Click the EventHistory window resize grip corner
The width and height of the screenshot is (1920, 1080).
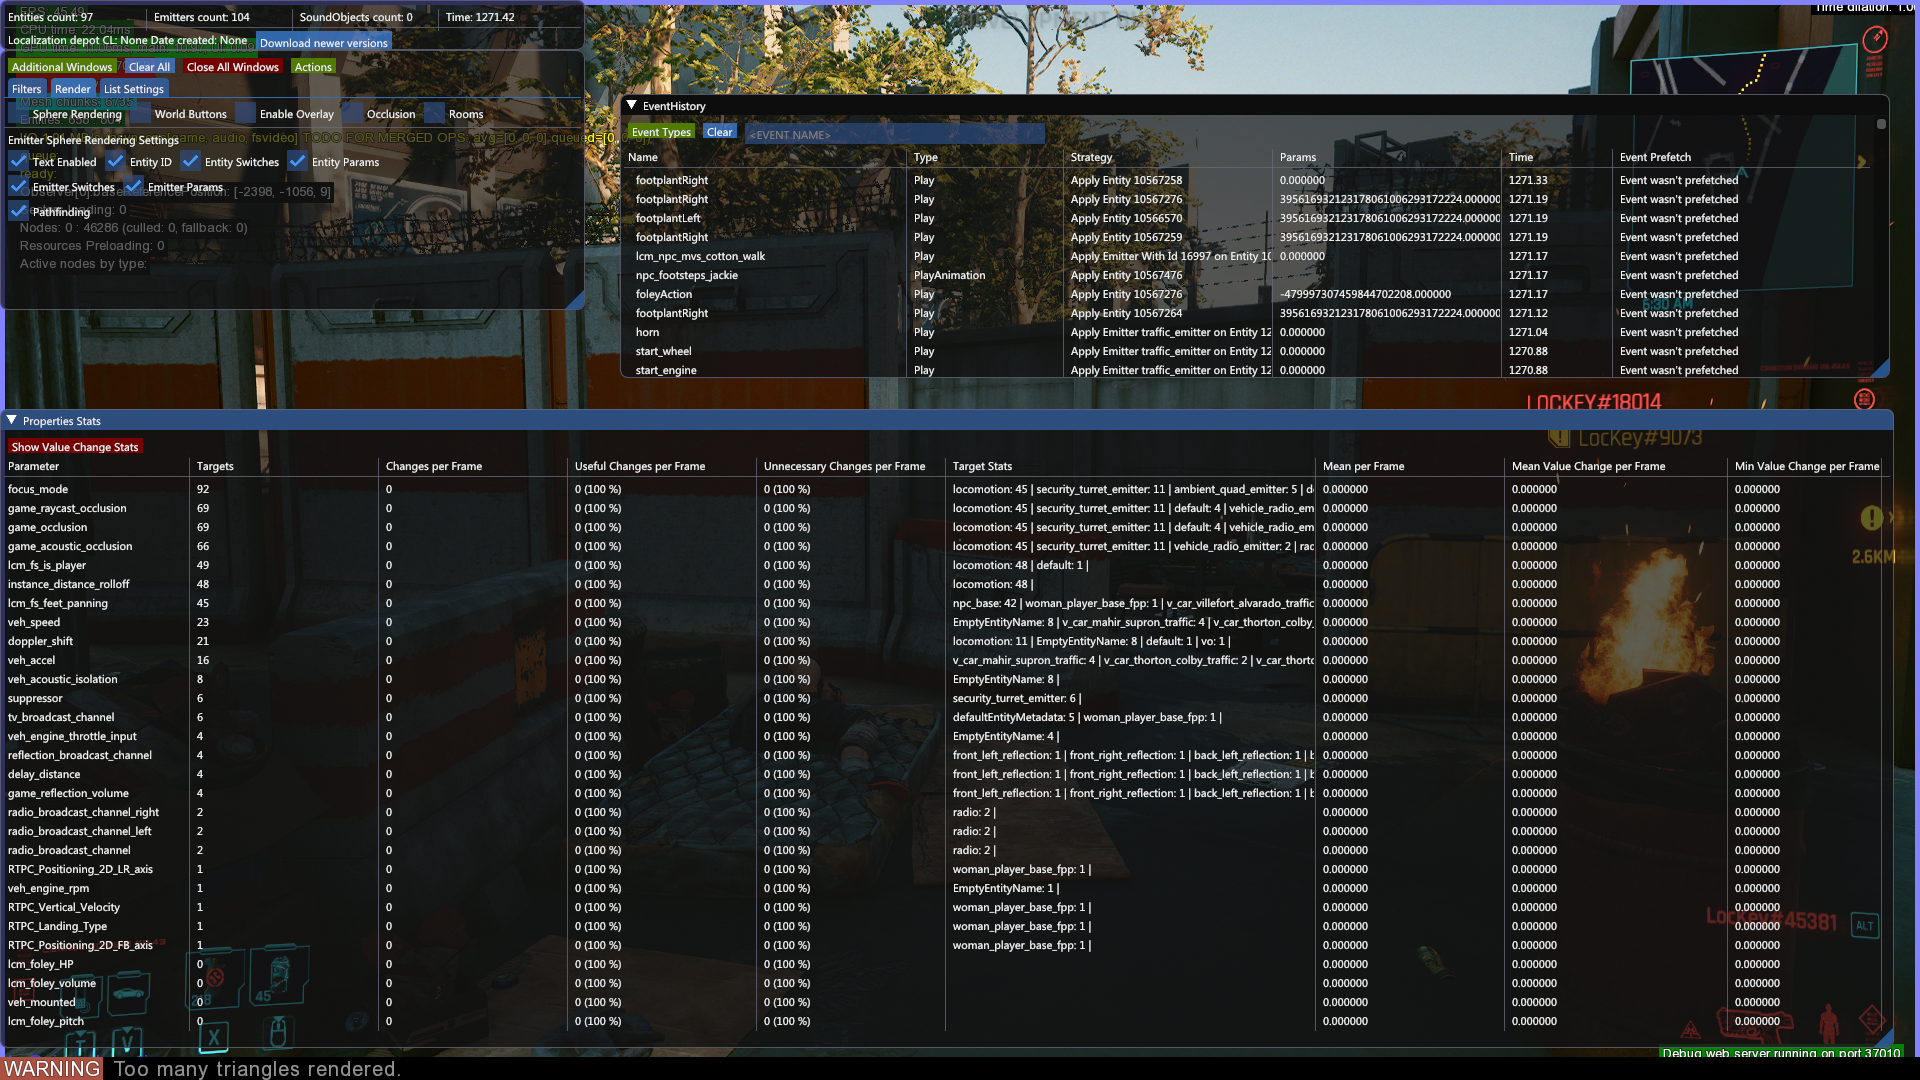coord(1881,370)
